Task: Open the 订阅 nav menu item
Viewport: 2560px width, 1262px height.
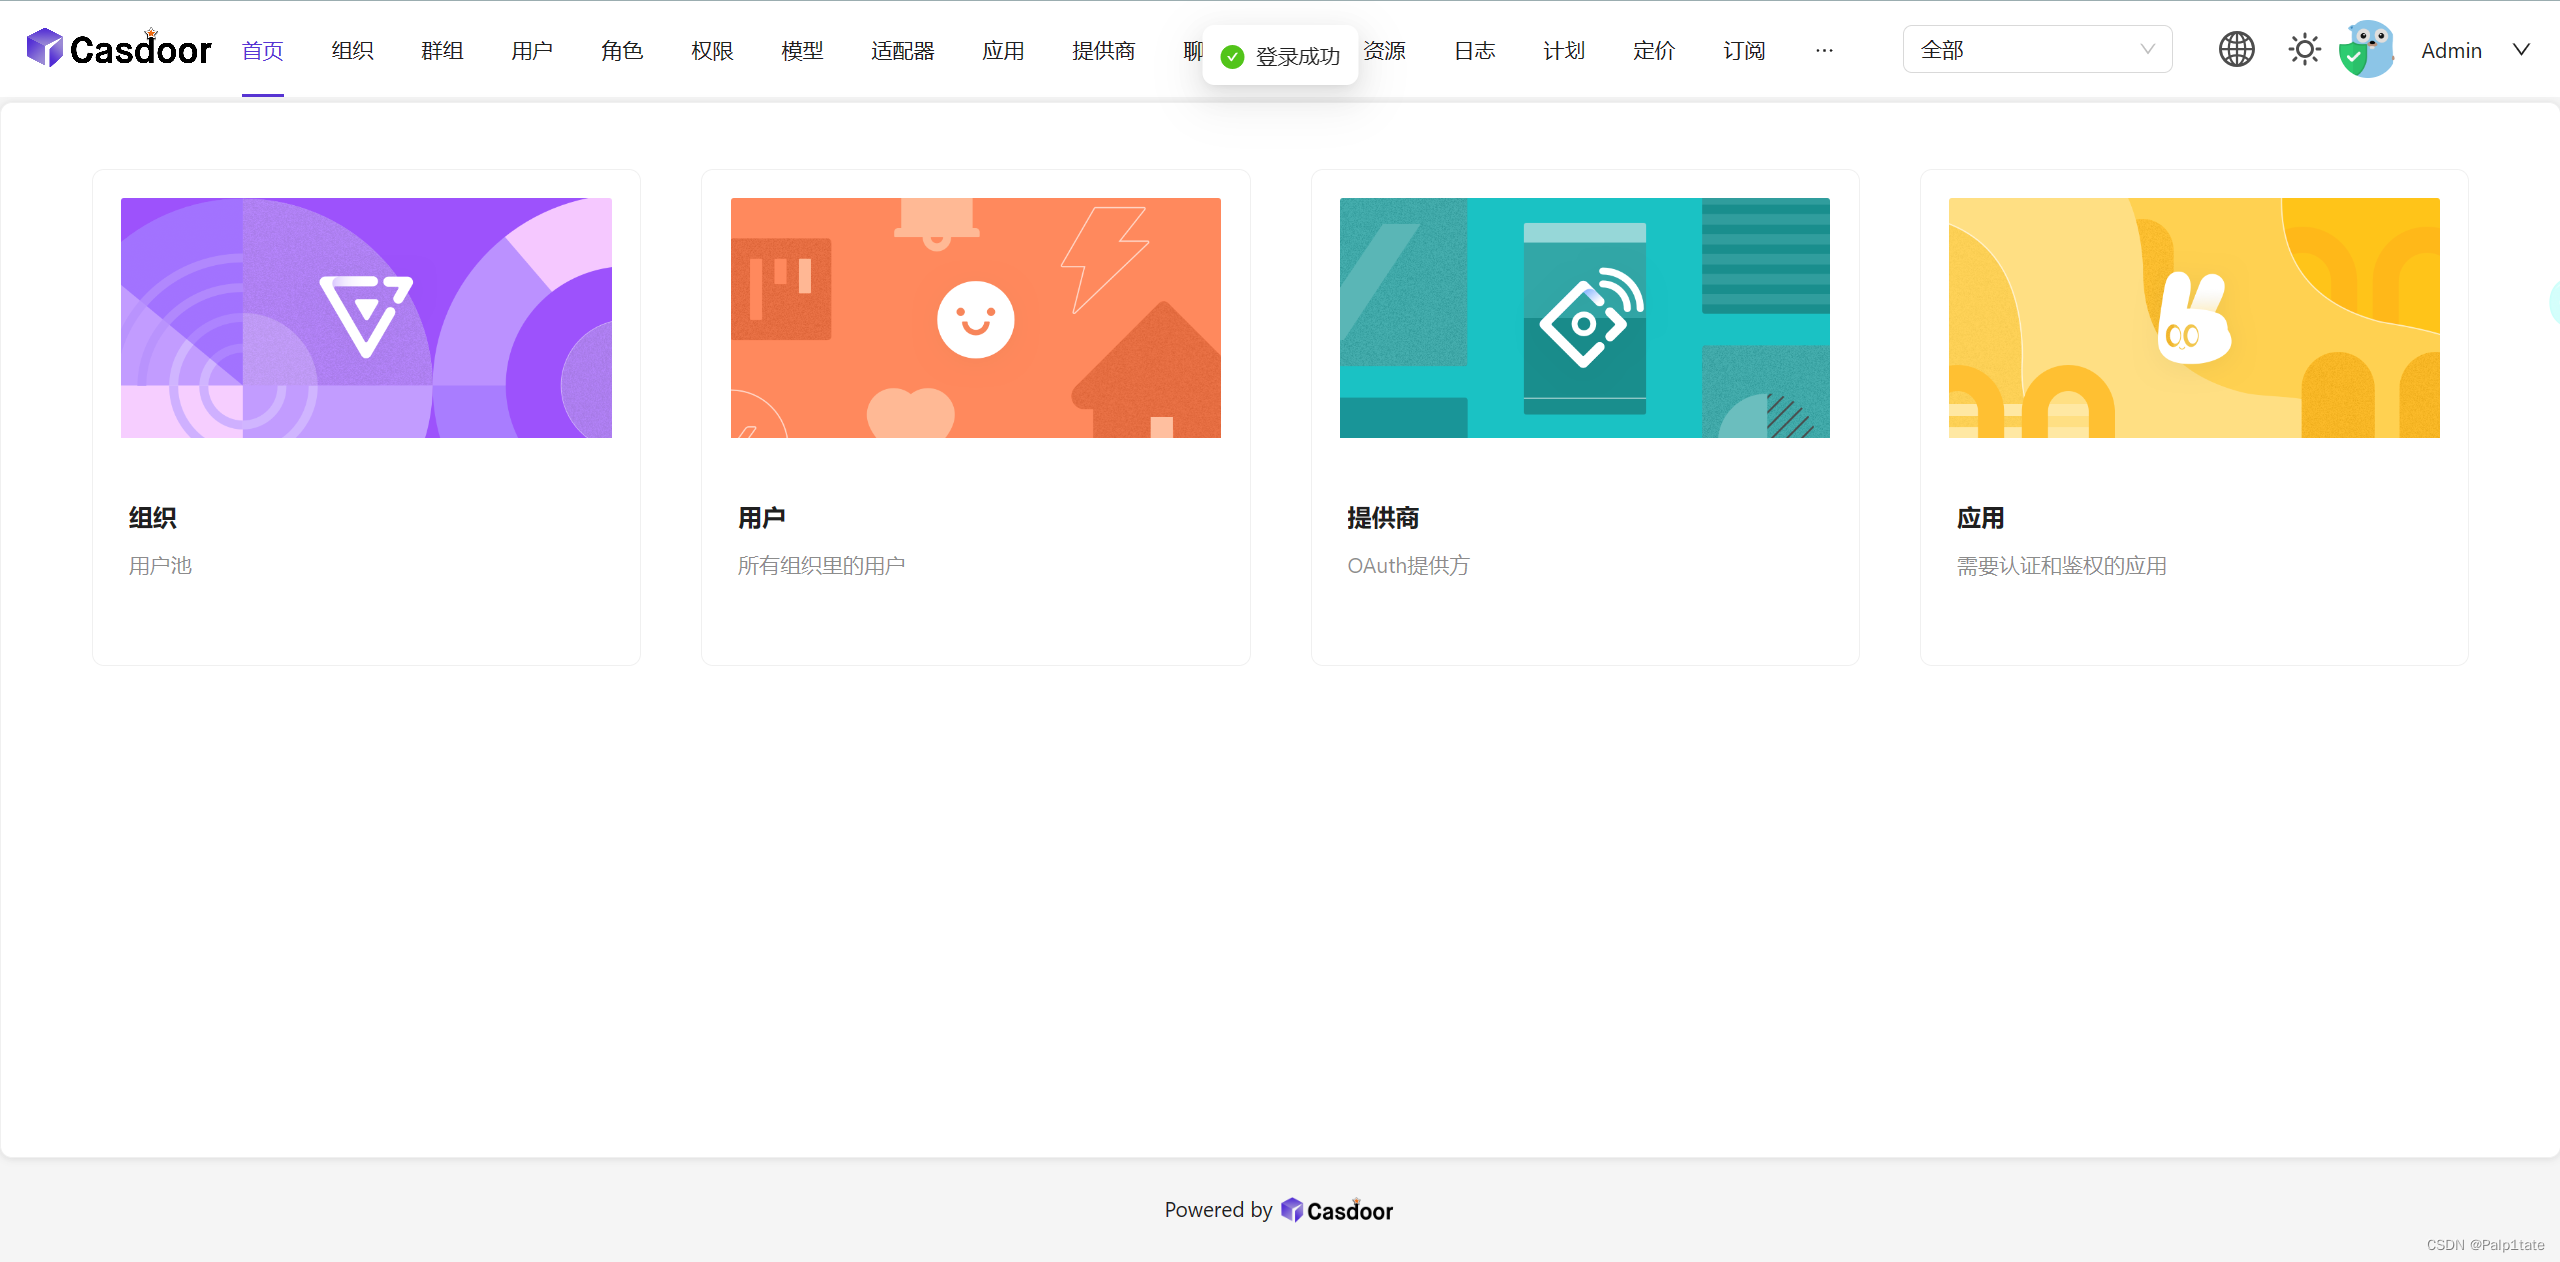Action: (x=1744, y=50)
